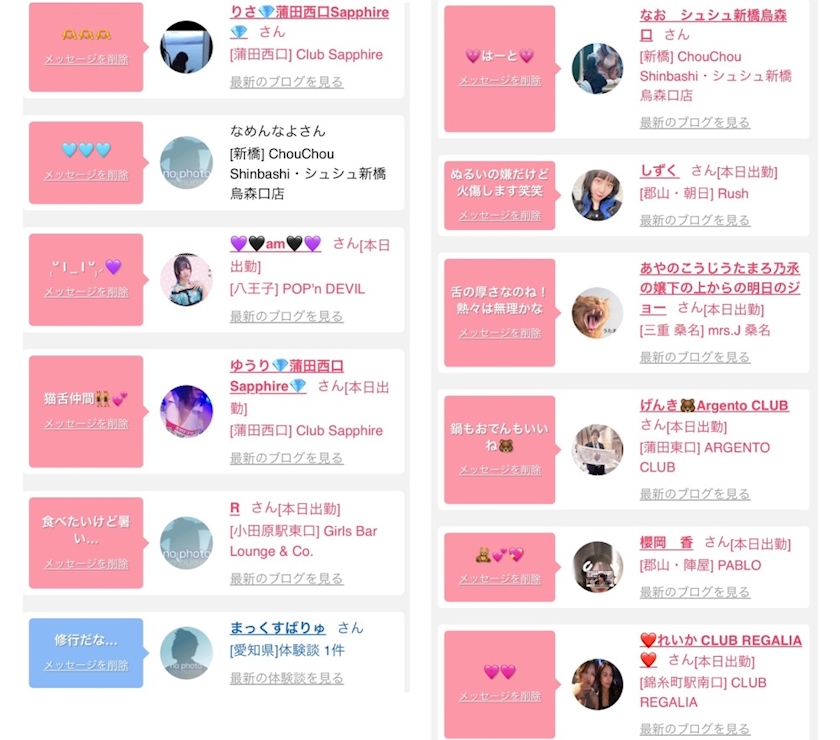This screenshot has width=840, height=740.
Task: Open the ゆうり蒲田西口 Sapphire name link
Action: 268,376
